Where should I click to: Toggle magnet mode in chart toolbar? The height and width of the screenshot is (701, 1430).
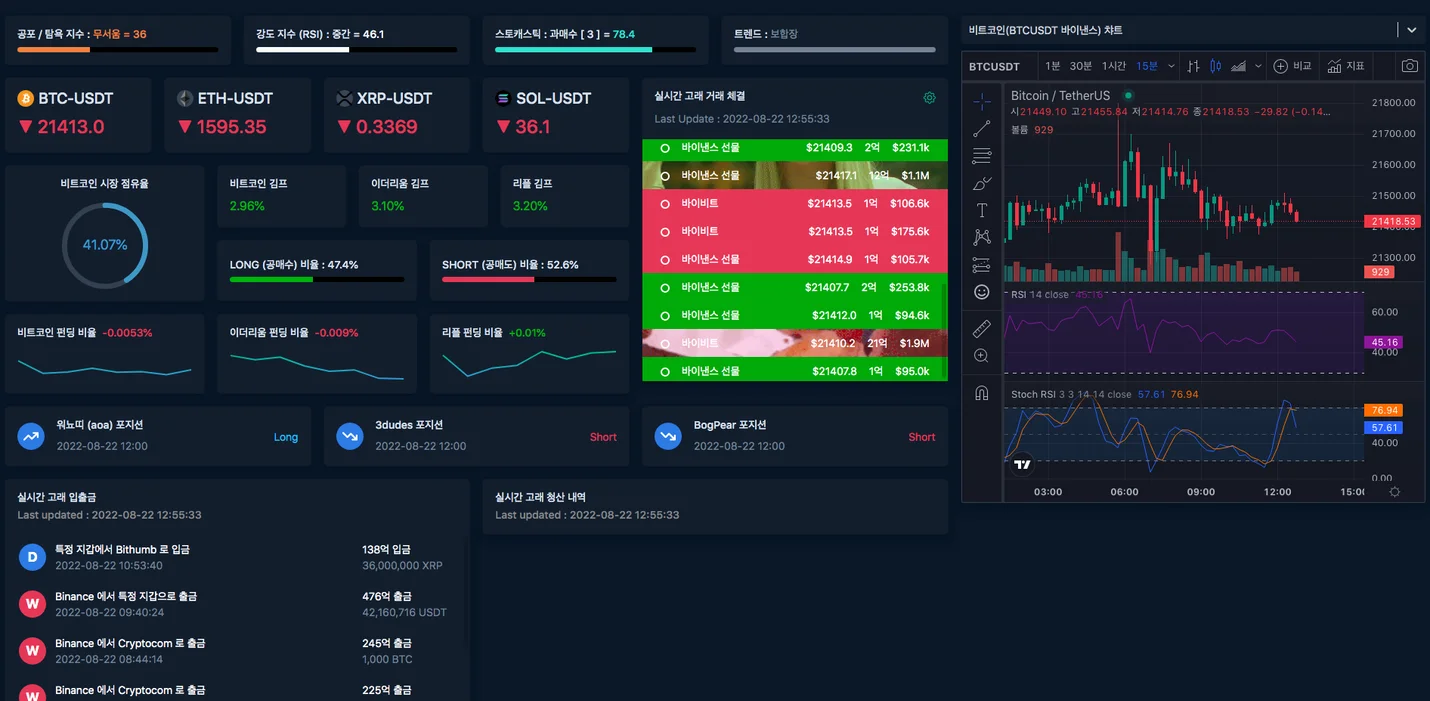981,393
